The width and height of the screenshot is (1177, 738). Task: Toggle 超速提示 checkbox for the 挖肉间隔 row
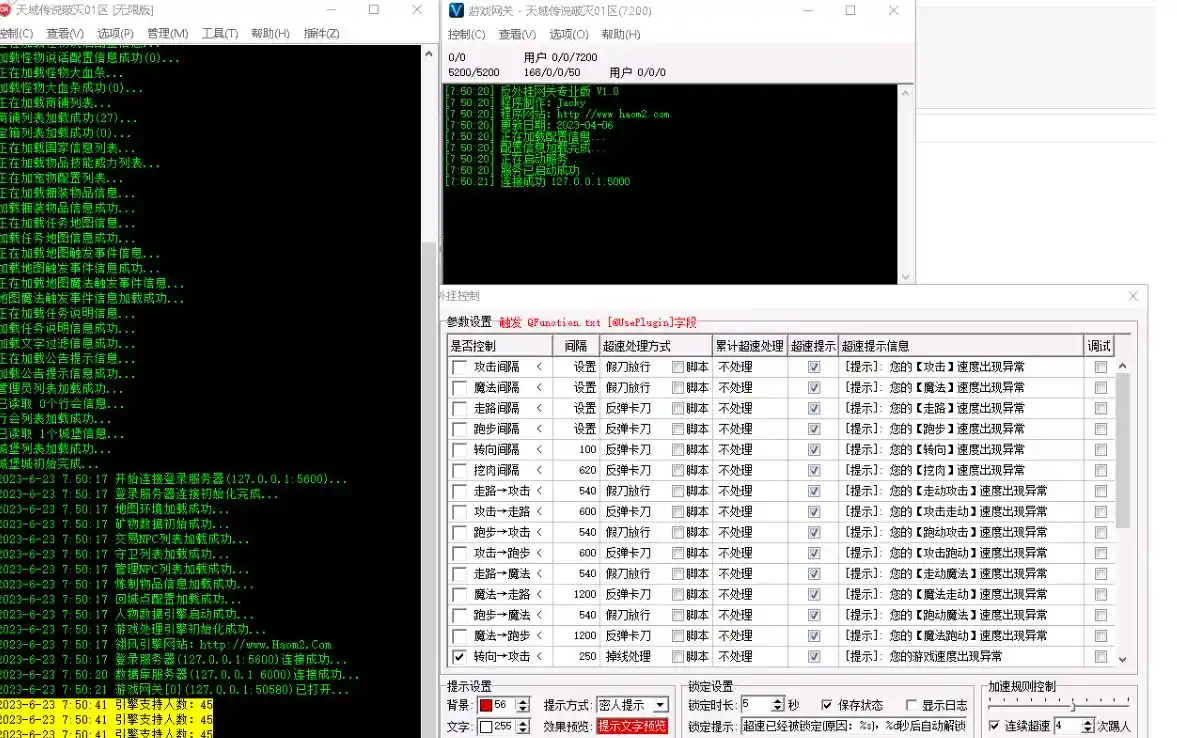814,471
